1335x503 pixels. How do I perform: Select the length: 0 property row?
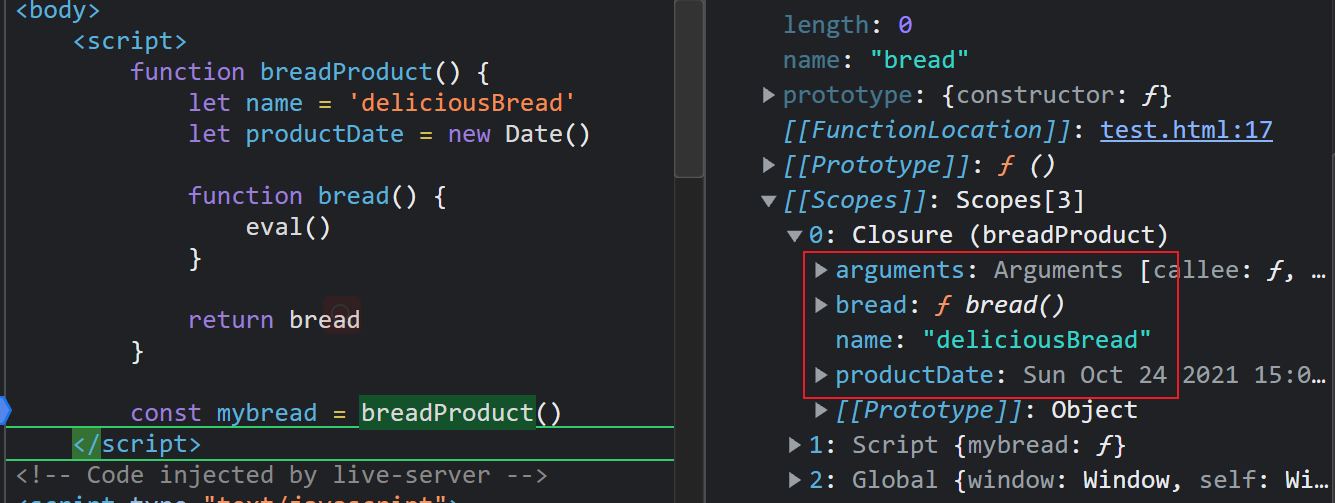click(847, 25)
